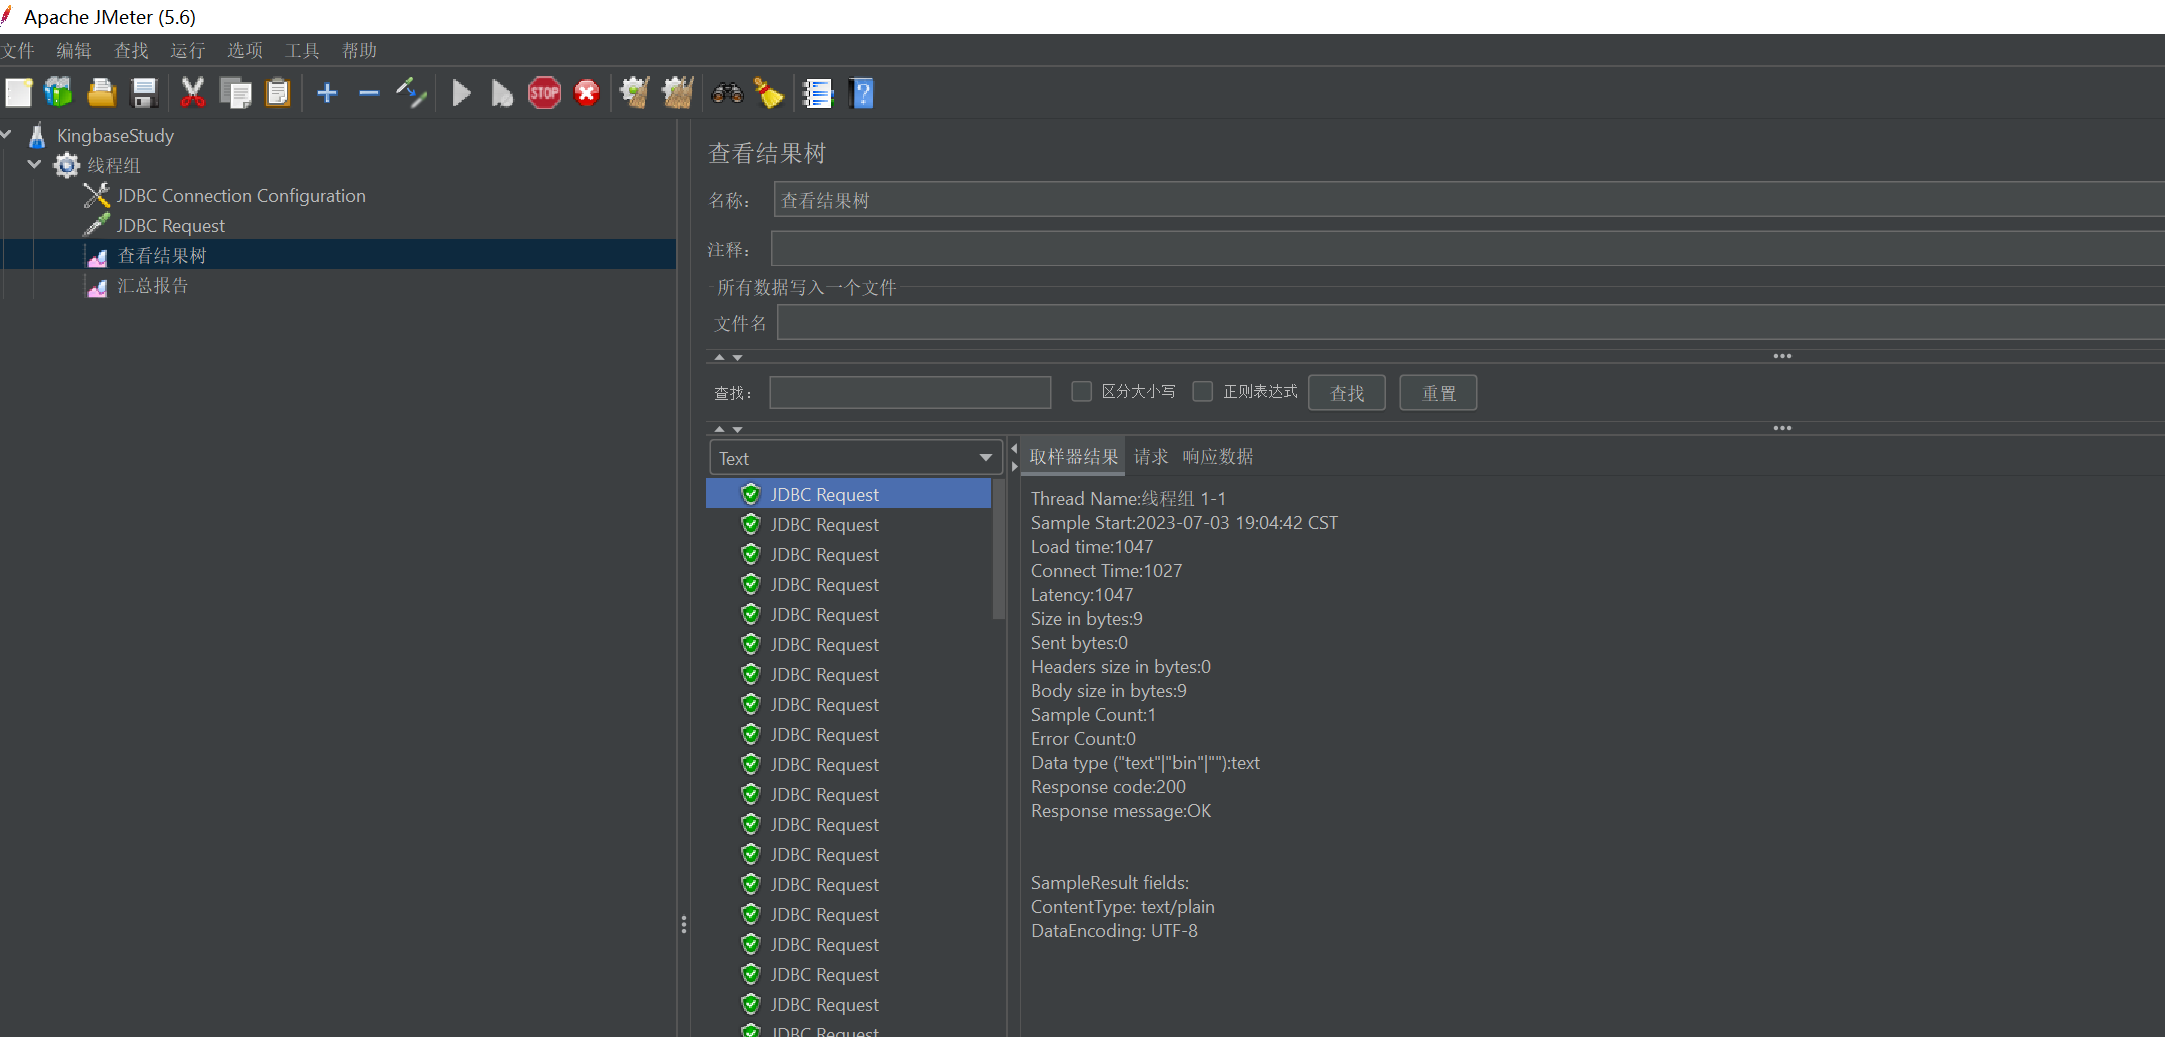2165x1037 pixels.
Task: Click the 文件名 filename input field
Action: coord(1471,322)
